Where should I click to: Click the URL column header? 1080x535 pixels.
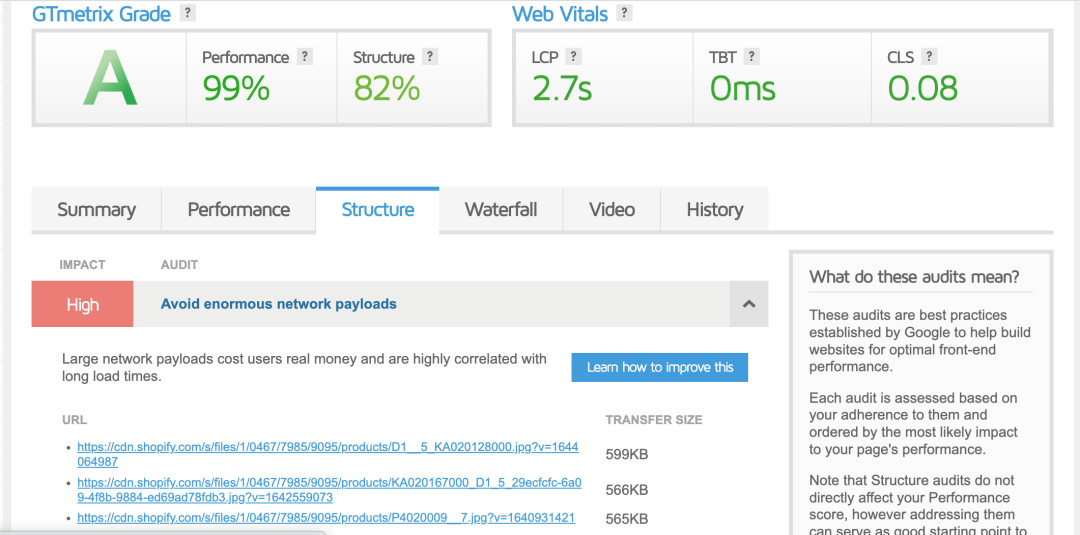pos(74,420)
